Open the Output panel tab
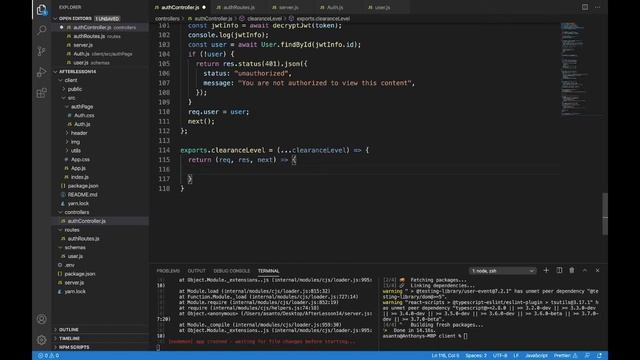The height and width of the screenshot is (360, 640). coord(197,271)
